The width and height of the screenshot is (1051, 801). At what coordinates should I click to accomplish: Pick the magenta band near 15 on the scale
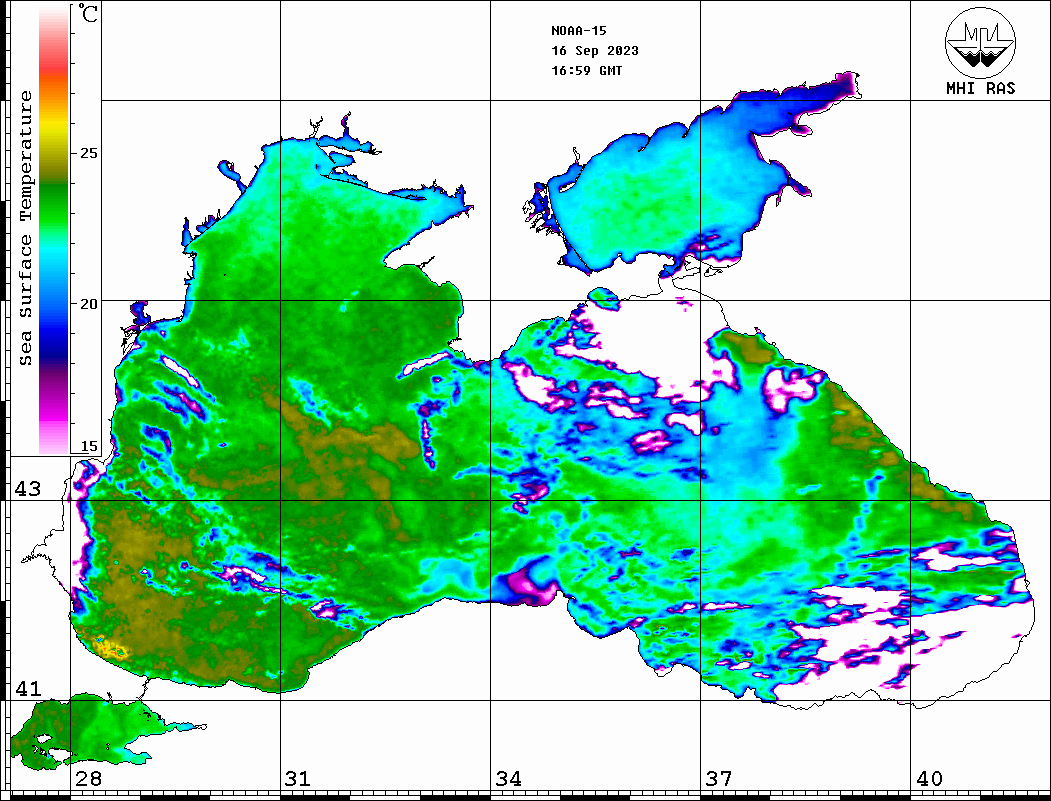54,419
